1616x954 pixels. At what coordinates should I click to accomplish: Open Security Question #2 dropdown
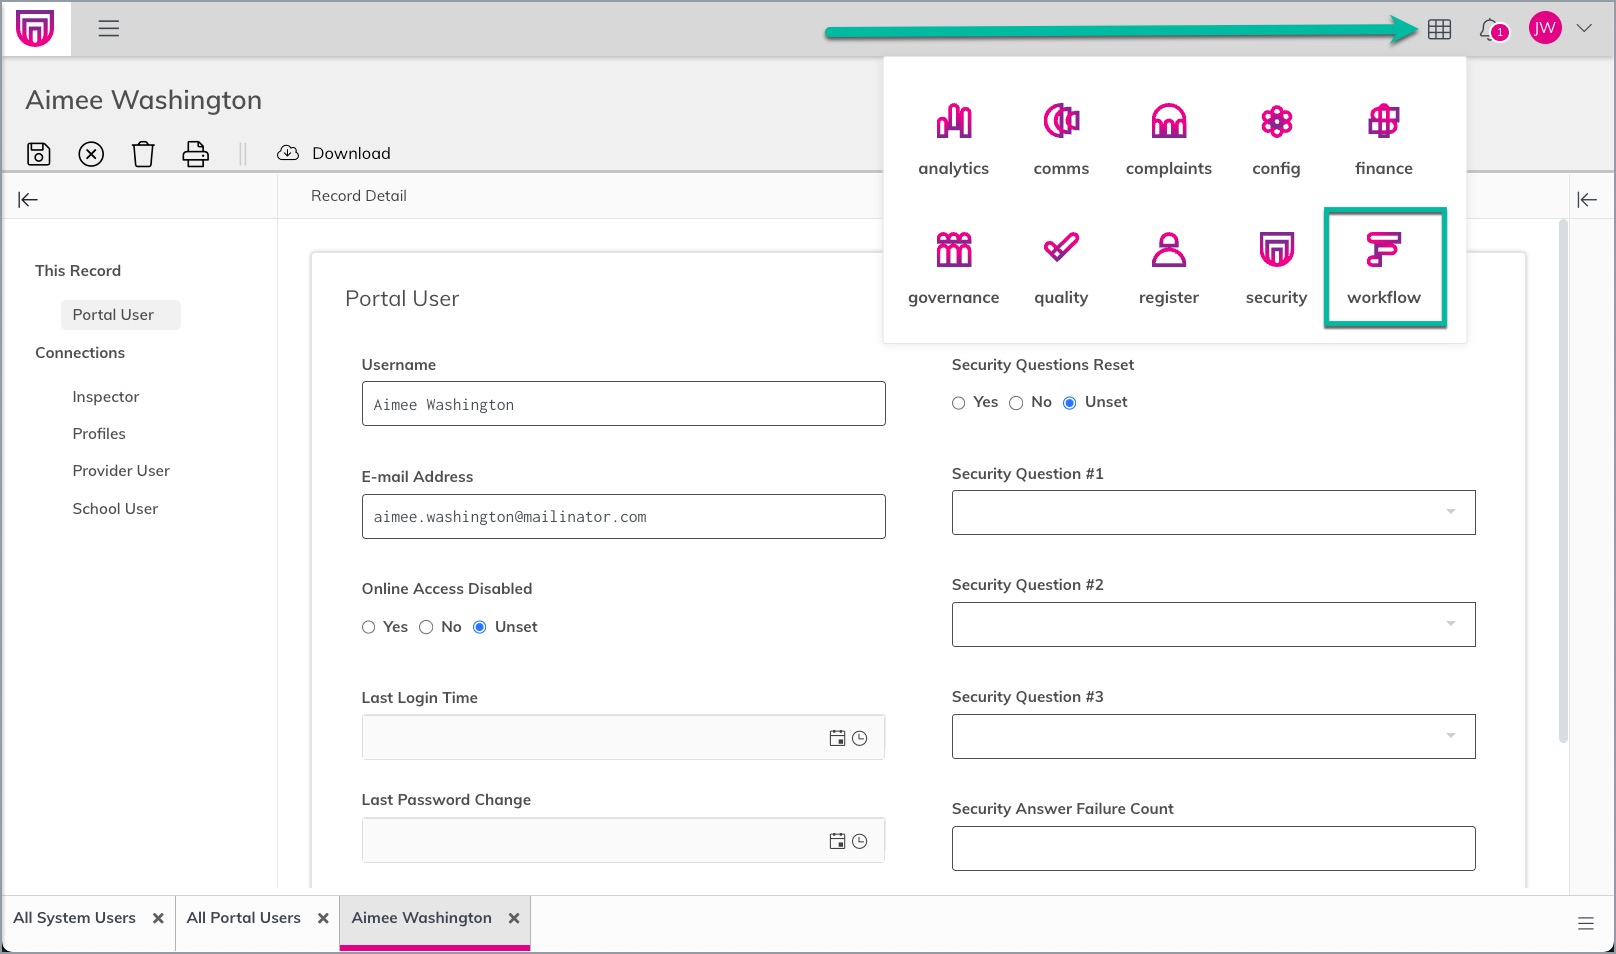pyautogui.click(x=1213, y=624)
